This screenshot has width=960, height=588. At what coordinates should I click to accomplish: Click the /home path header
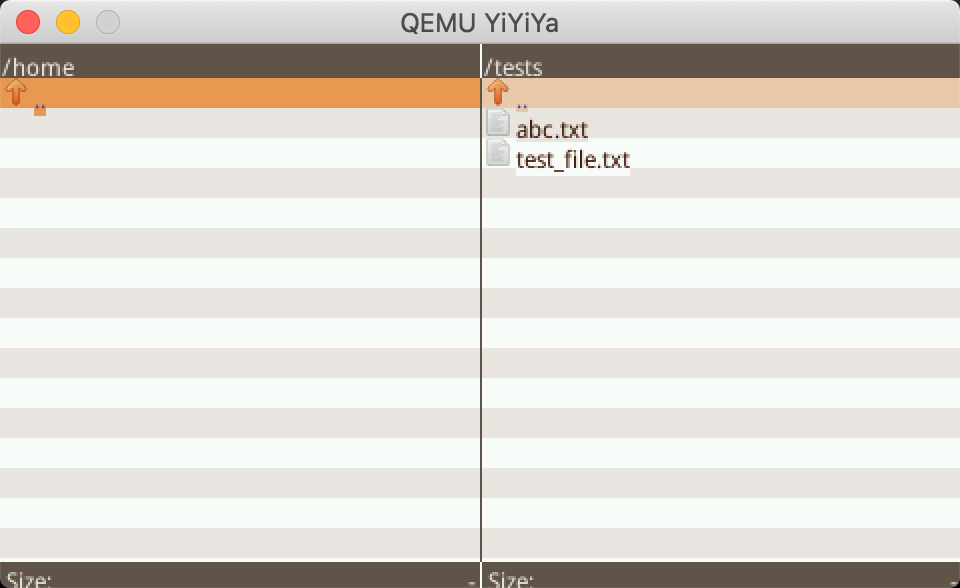click(38, 67)
